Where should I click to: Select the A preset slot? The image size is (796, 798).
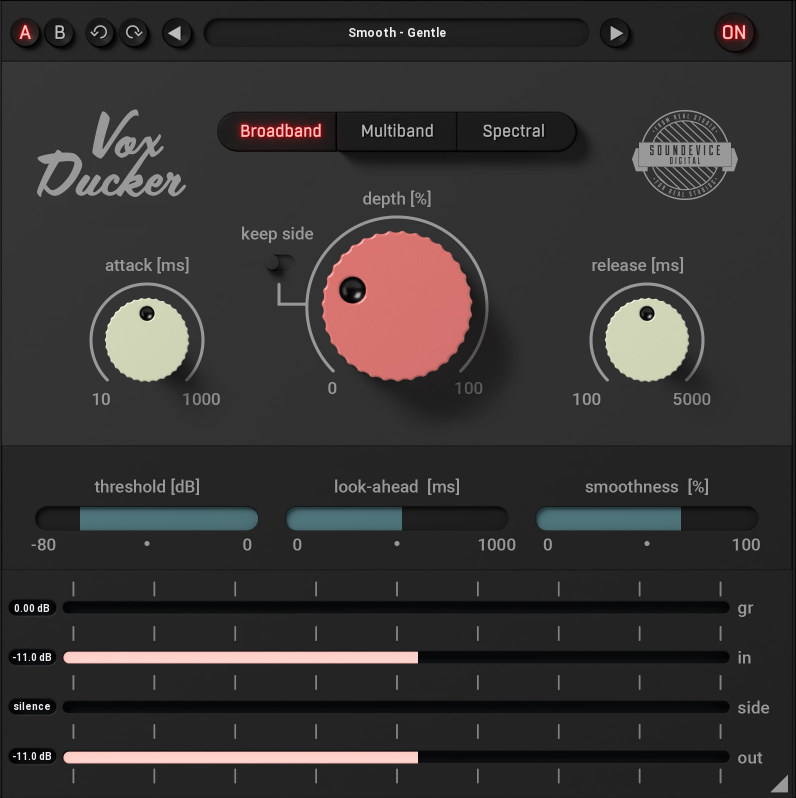click(x=25, y=33)
